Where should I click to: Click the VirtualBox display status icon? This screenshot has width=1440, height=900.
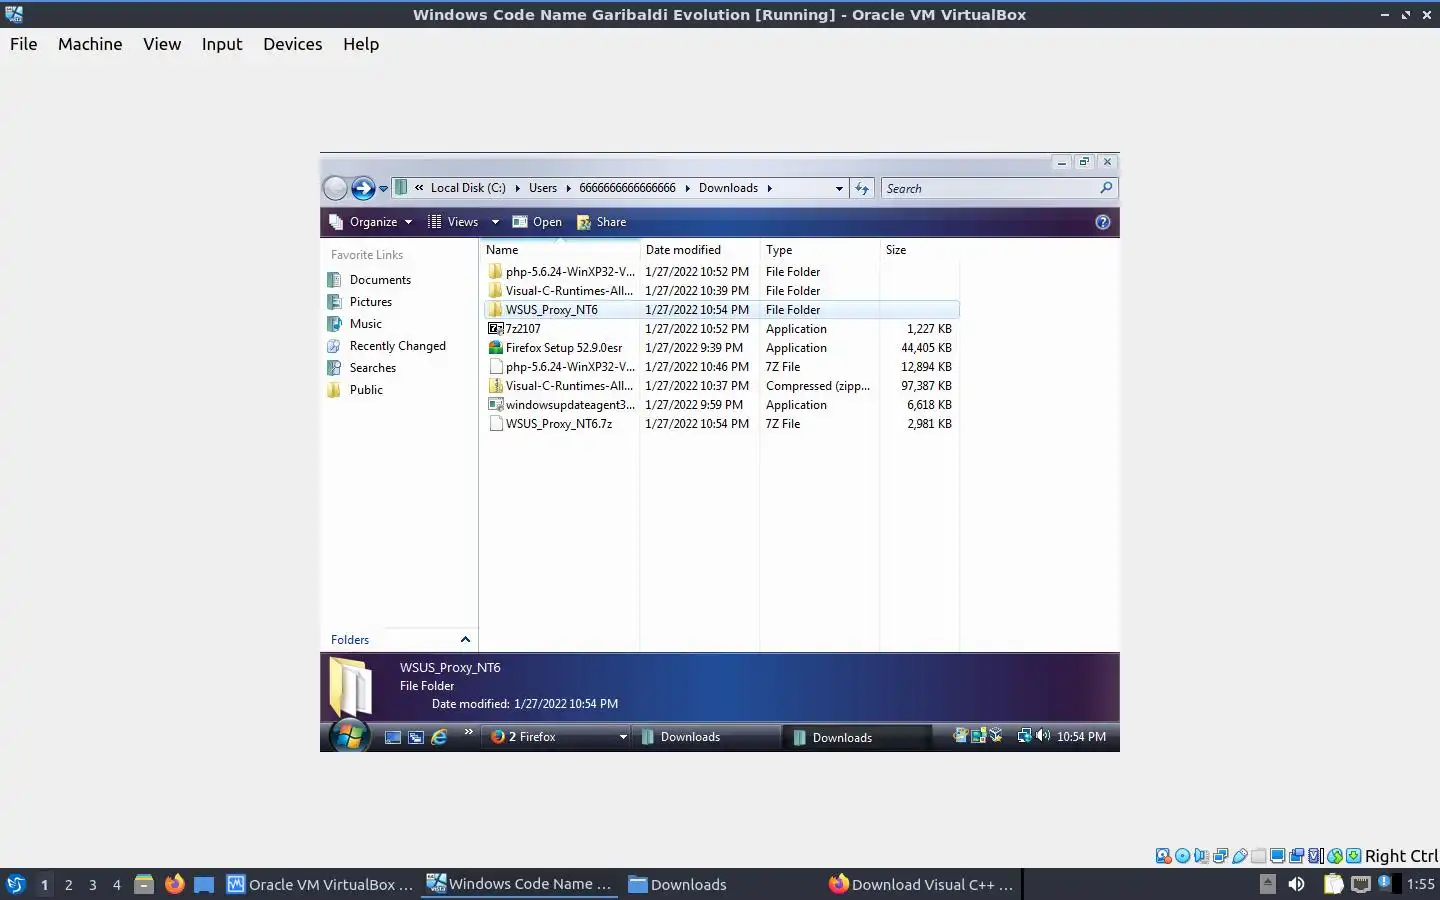pyautogui.click(x=1278, y=856)
